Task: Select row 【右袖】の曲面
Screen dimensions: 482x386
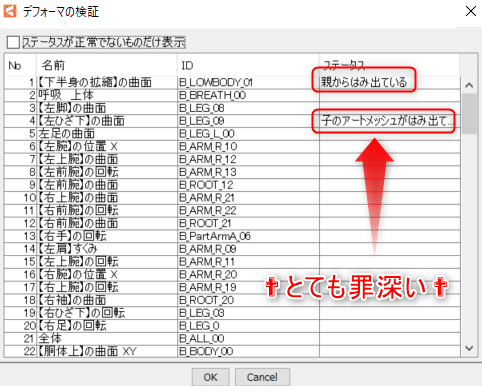Action: 232,300
